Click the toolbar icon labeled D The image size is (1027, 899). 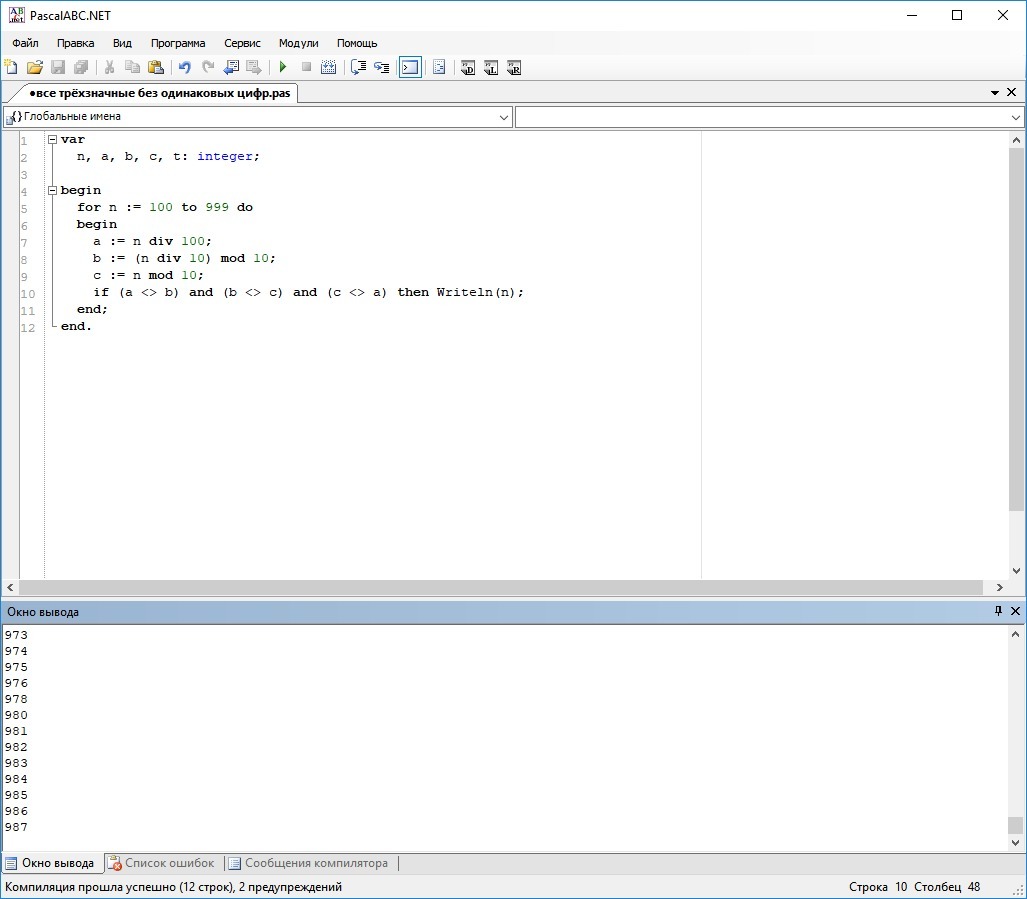coord(468,67)
